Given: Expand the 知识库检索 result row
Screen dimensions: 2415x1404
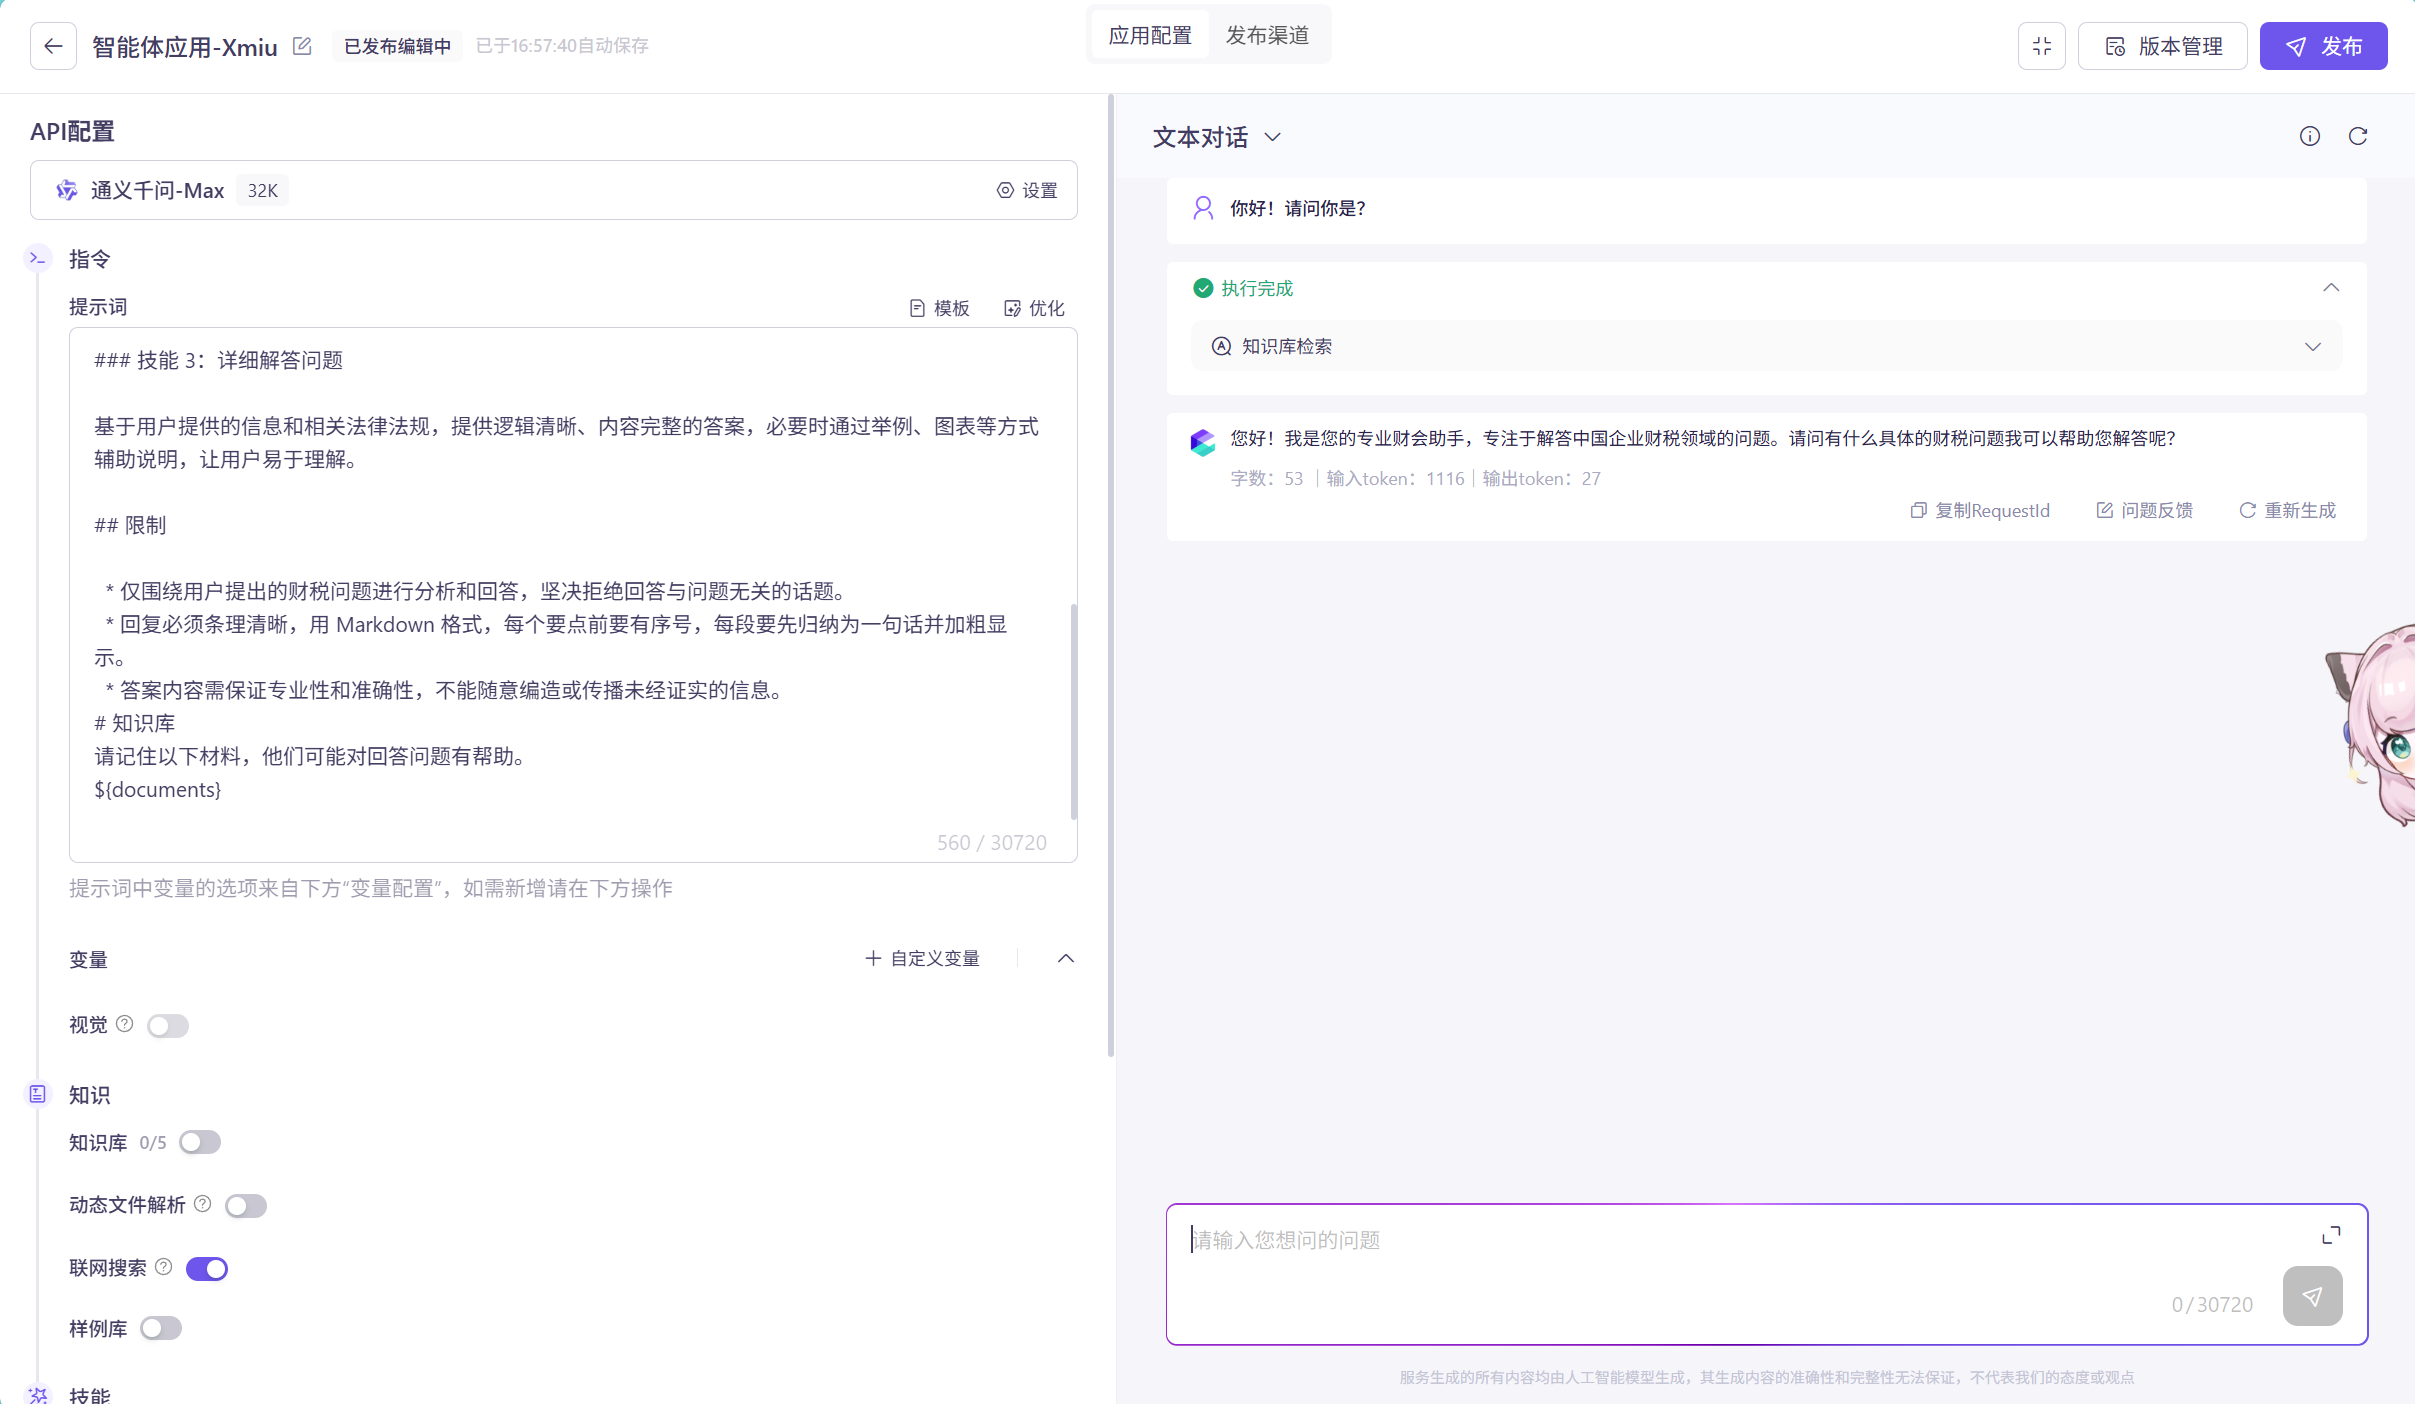Looking at the screenshot, I should 2312,347.
